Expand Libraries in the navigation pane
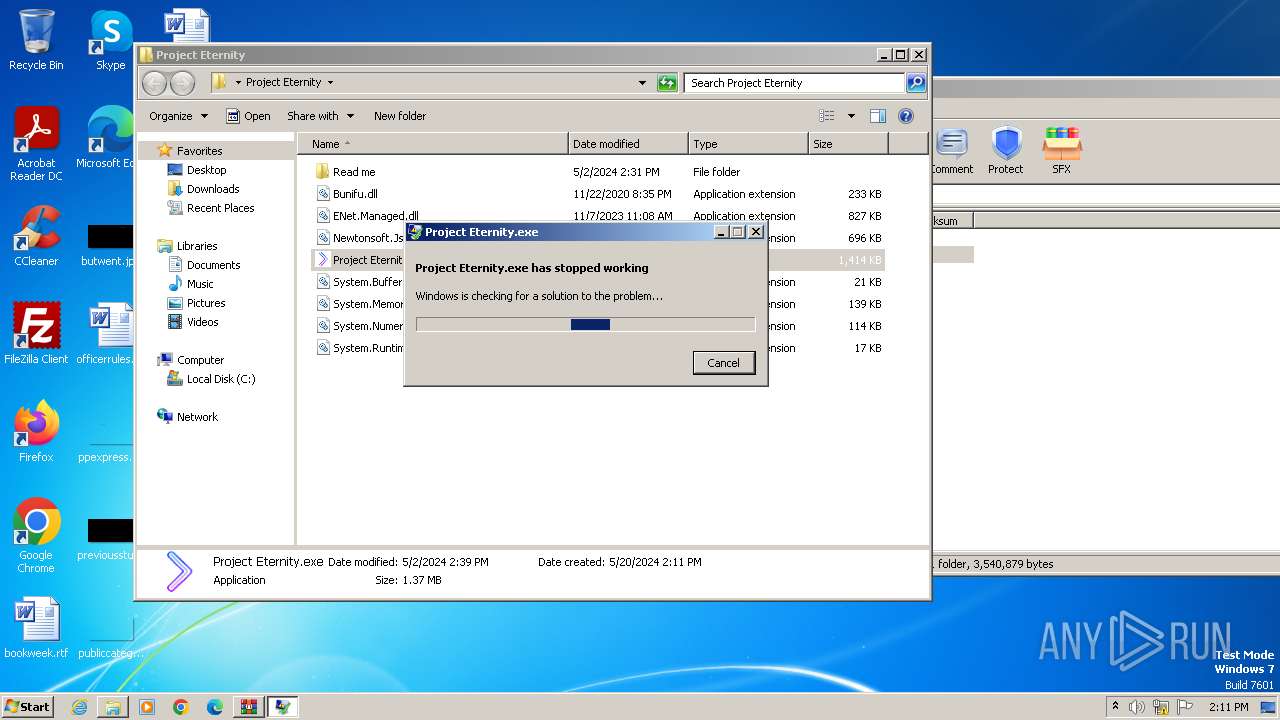The image size is (1280, 720). click(x=197, y=246)
